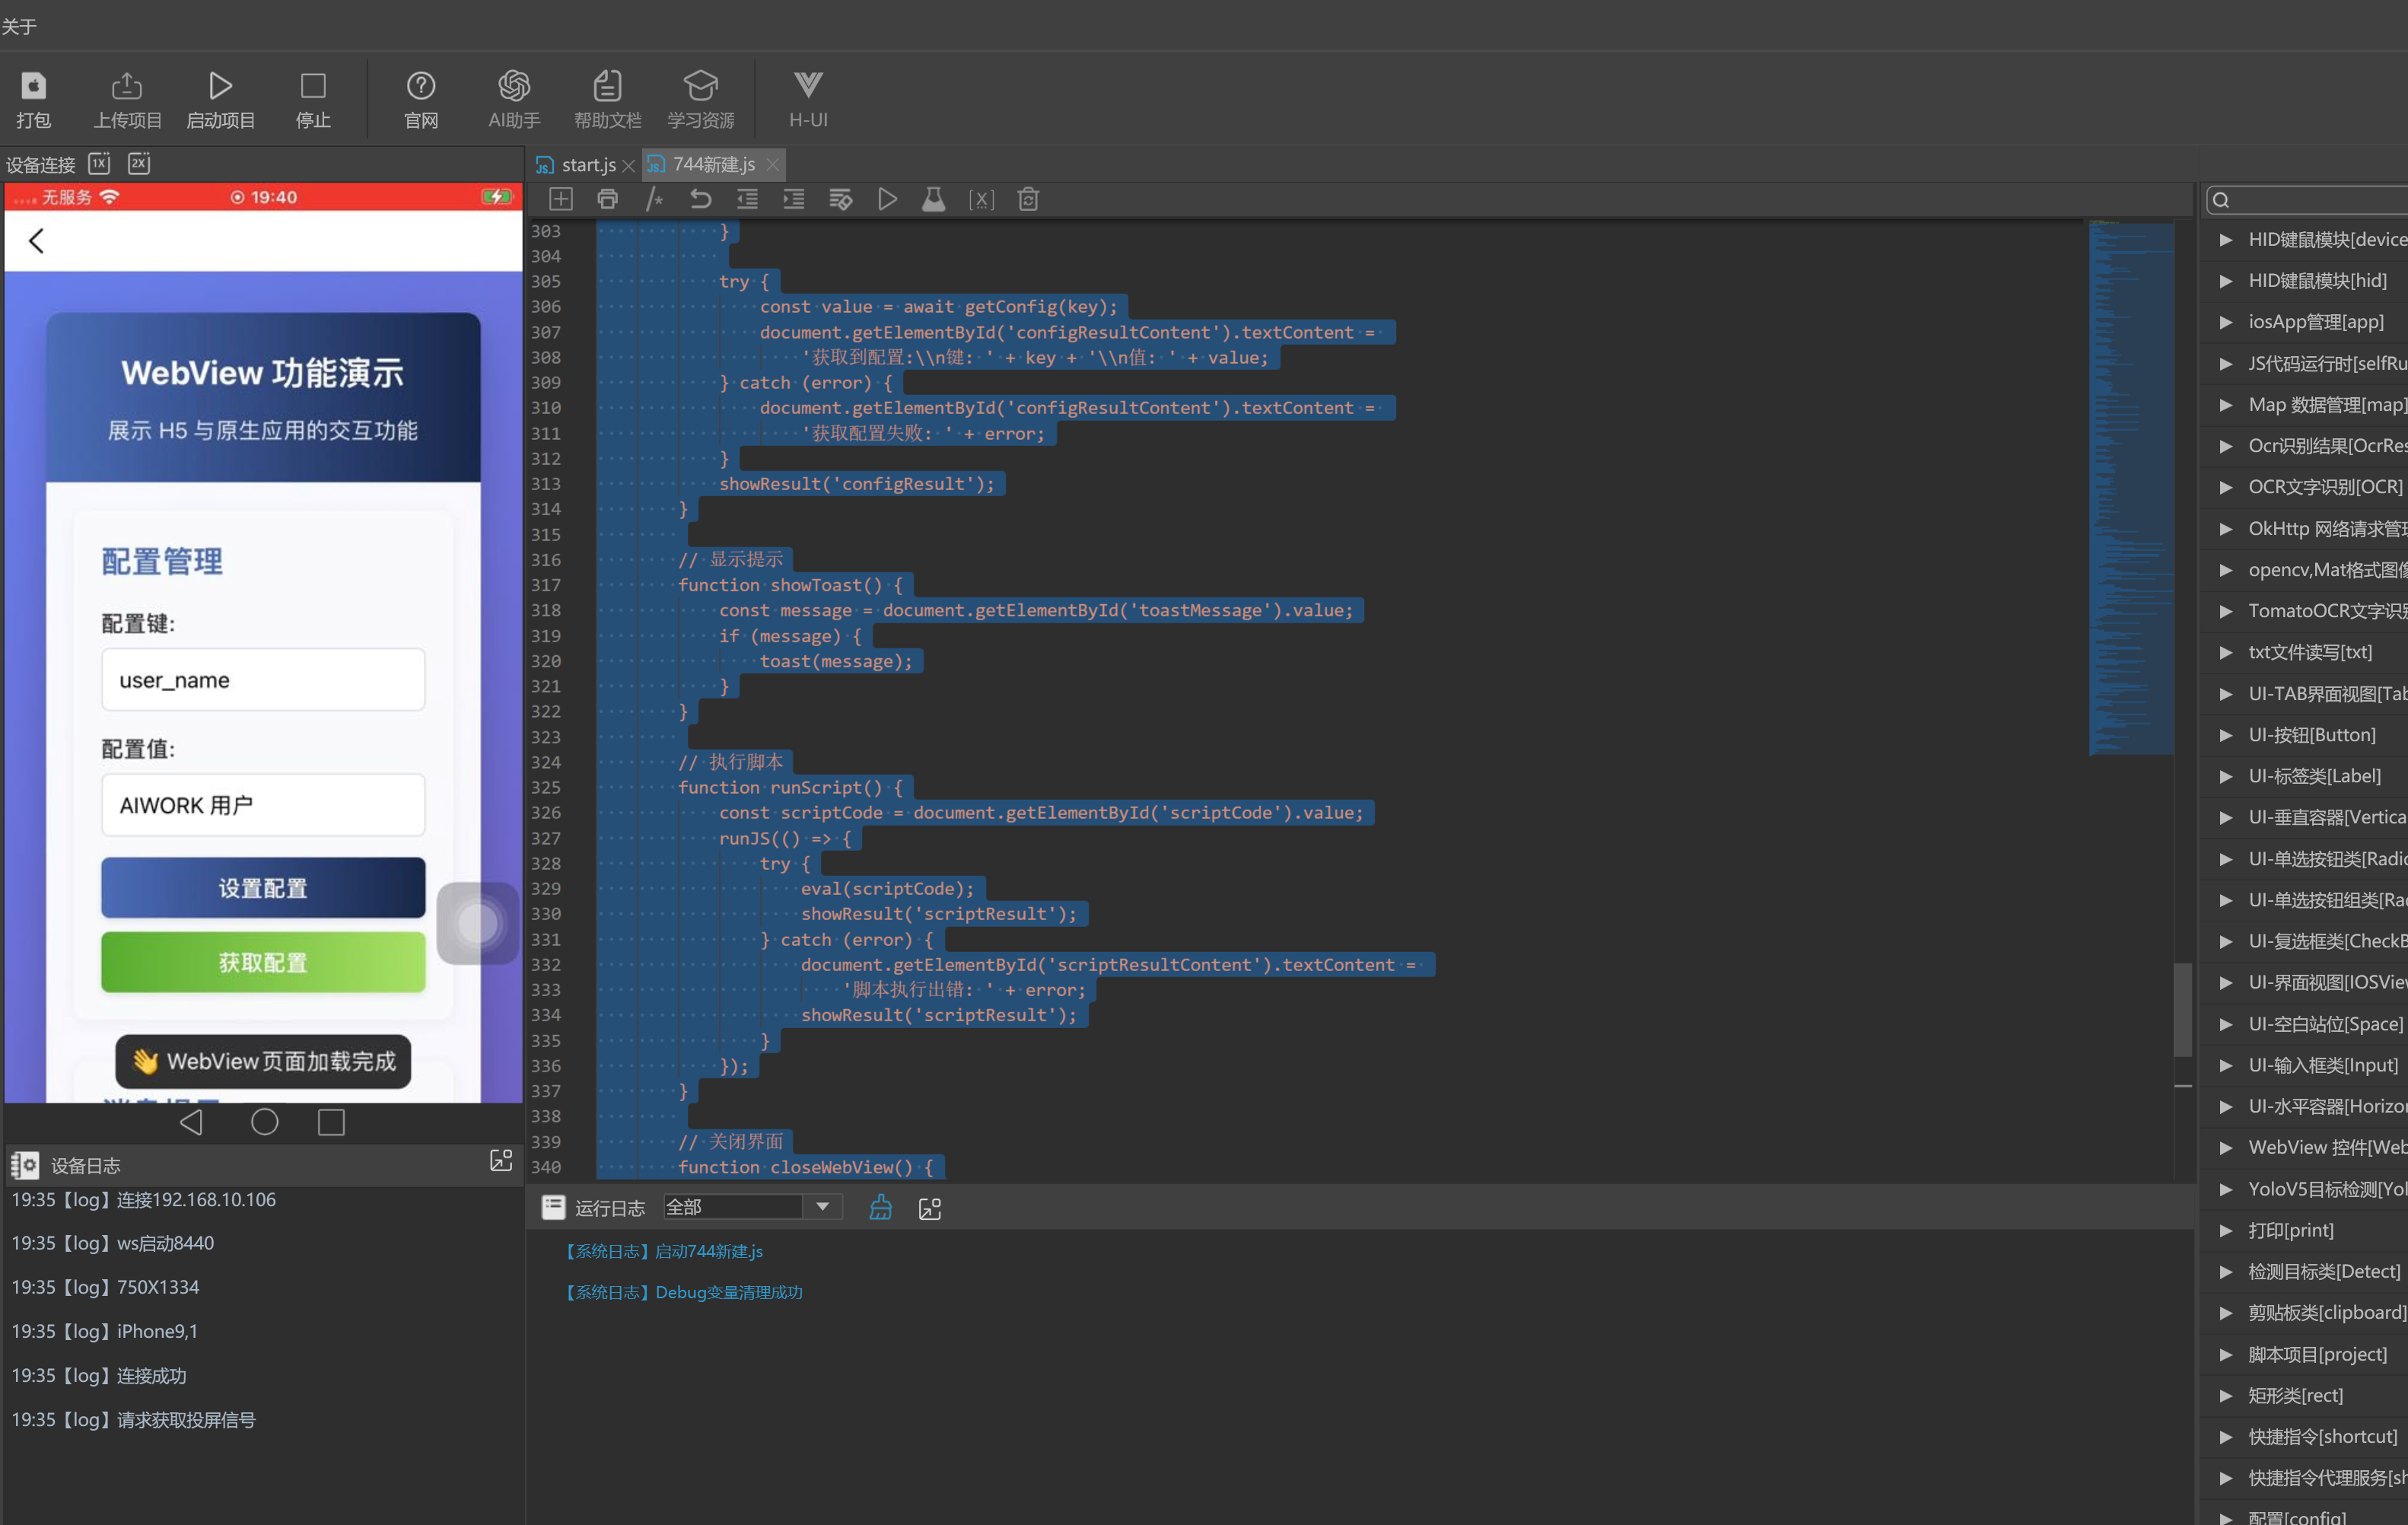The height and width of the screenshot is (1525, 2408).
Task: Switch to the start.js tab
Action: pos(588,165)
